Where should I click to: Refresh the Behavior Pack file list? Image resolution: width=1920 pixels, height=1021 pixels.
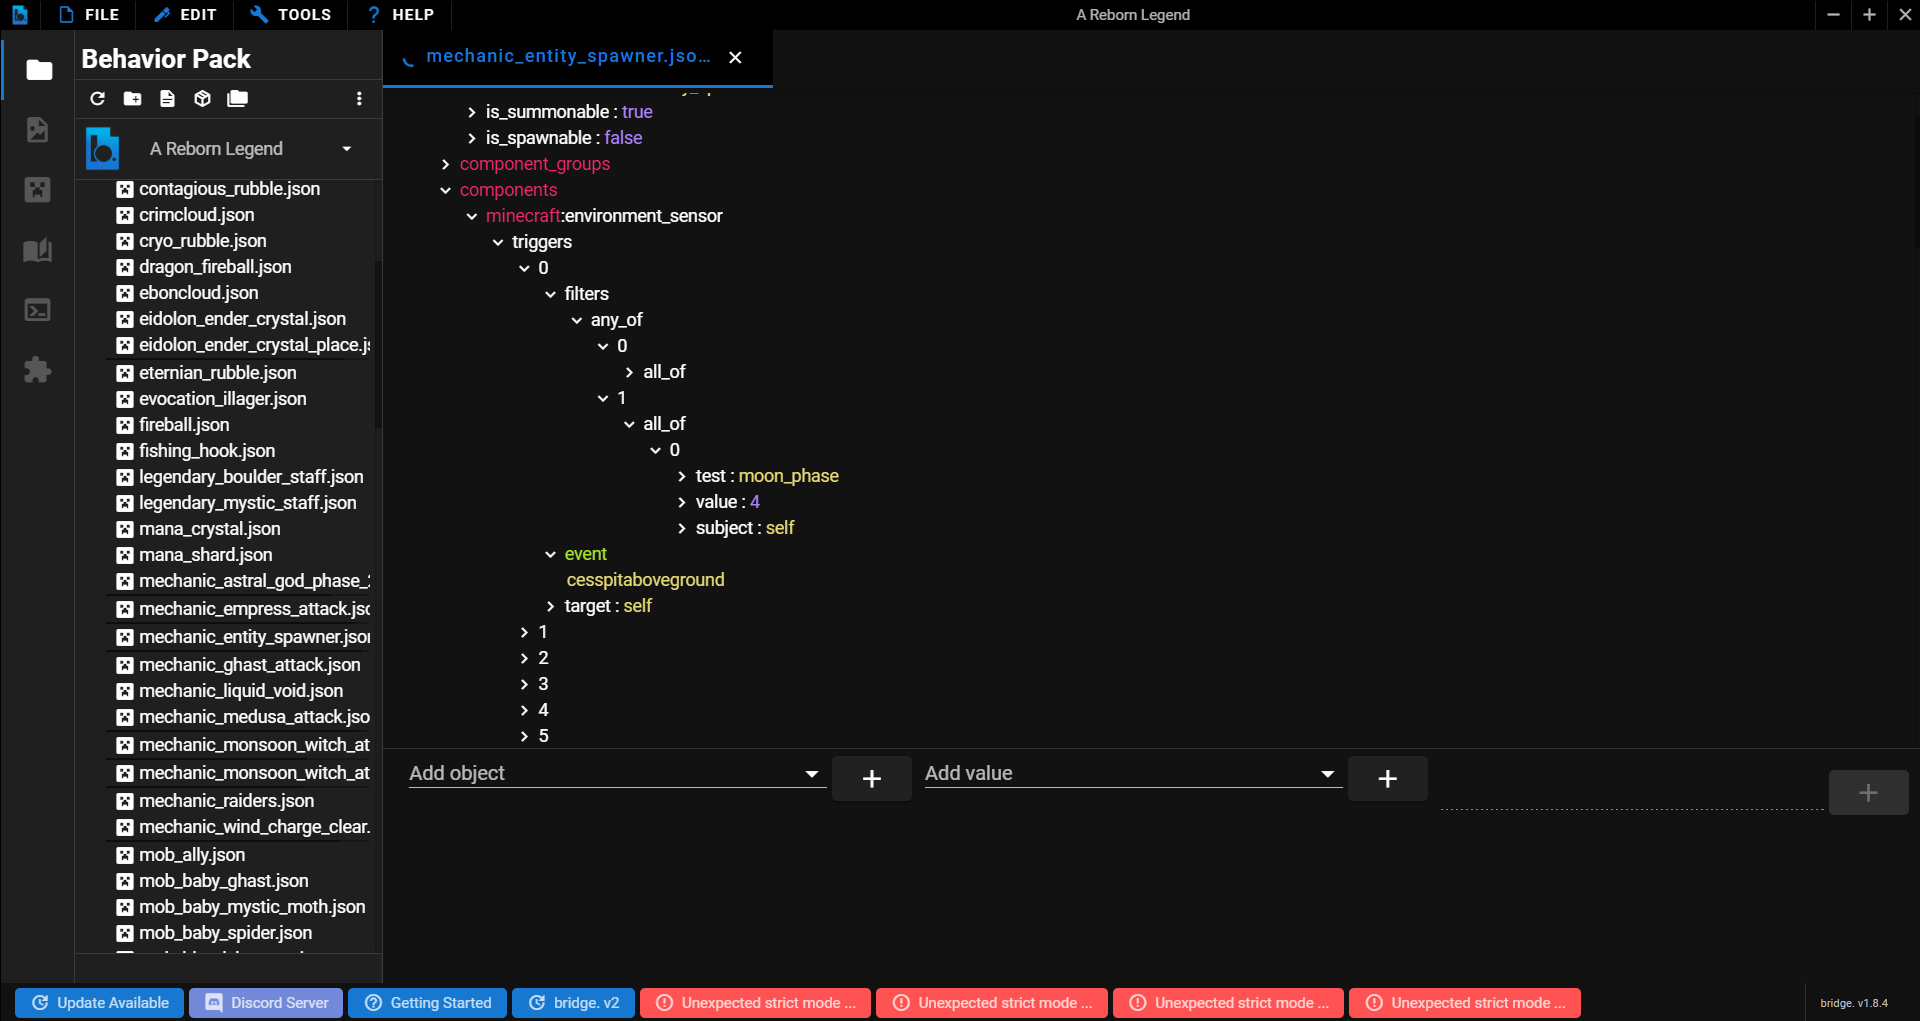tap(97, 98)
